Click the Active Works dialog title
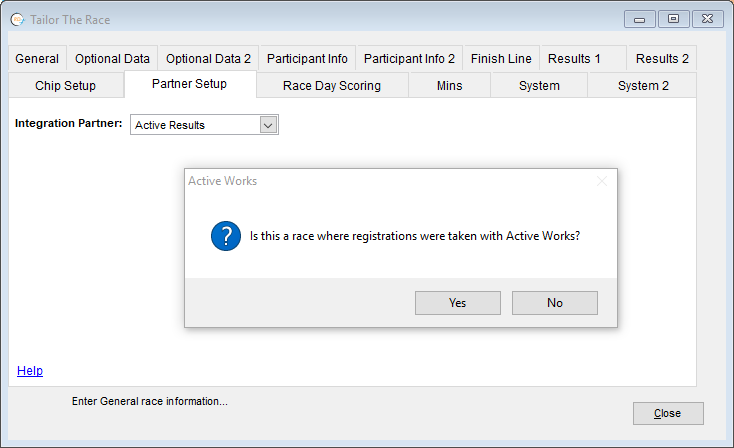The width and height of the screenshot is (734, 448). pyautogui.click(x=222, y=181)
